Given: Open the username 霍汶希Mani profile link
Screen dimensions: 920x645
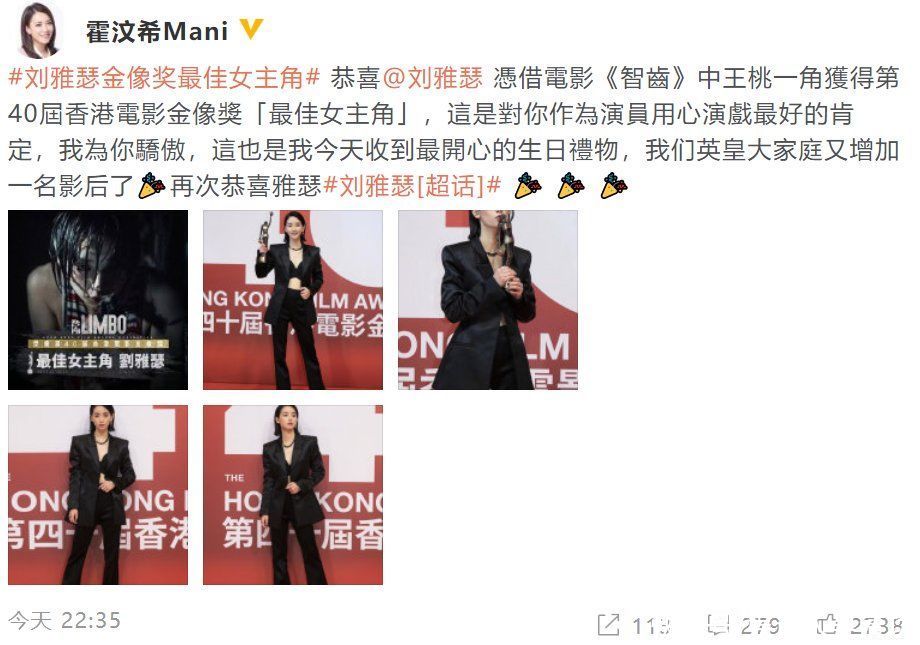Looking at the screenshot, I should pyautogui.click(x=157, y=31).
